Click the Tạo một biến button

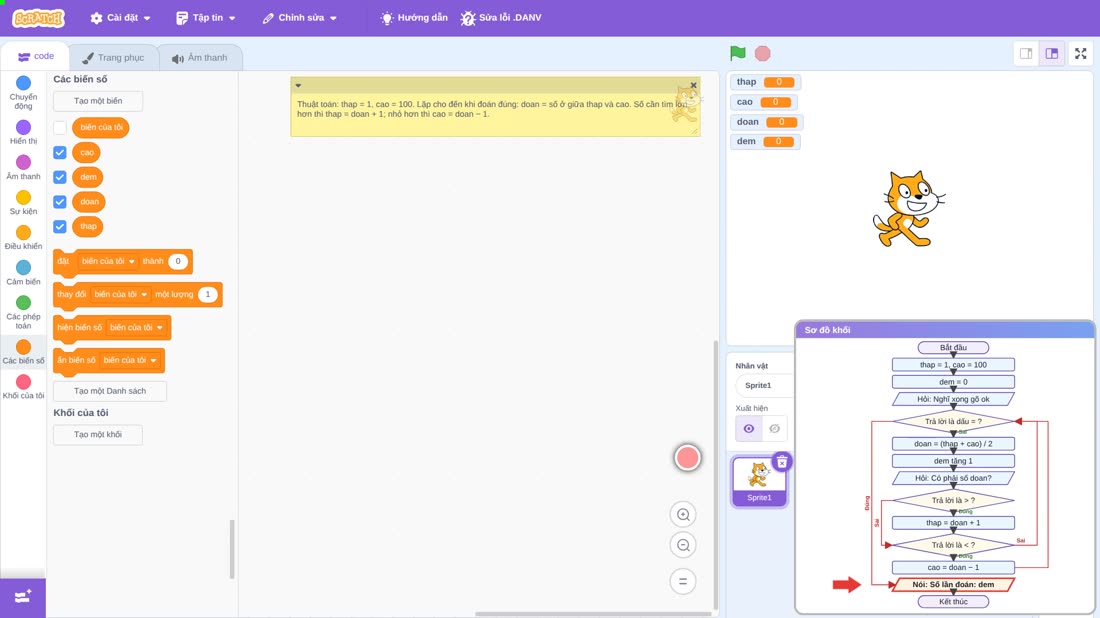click(98, 101)
